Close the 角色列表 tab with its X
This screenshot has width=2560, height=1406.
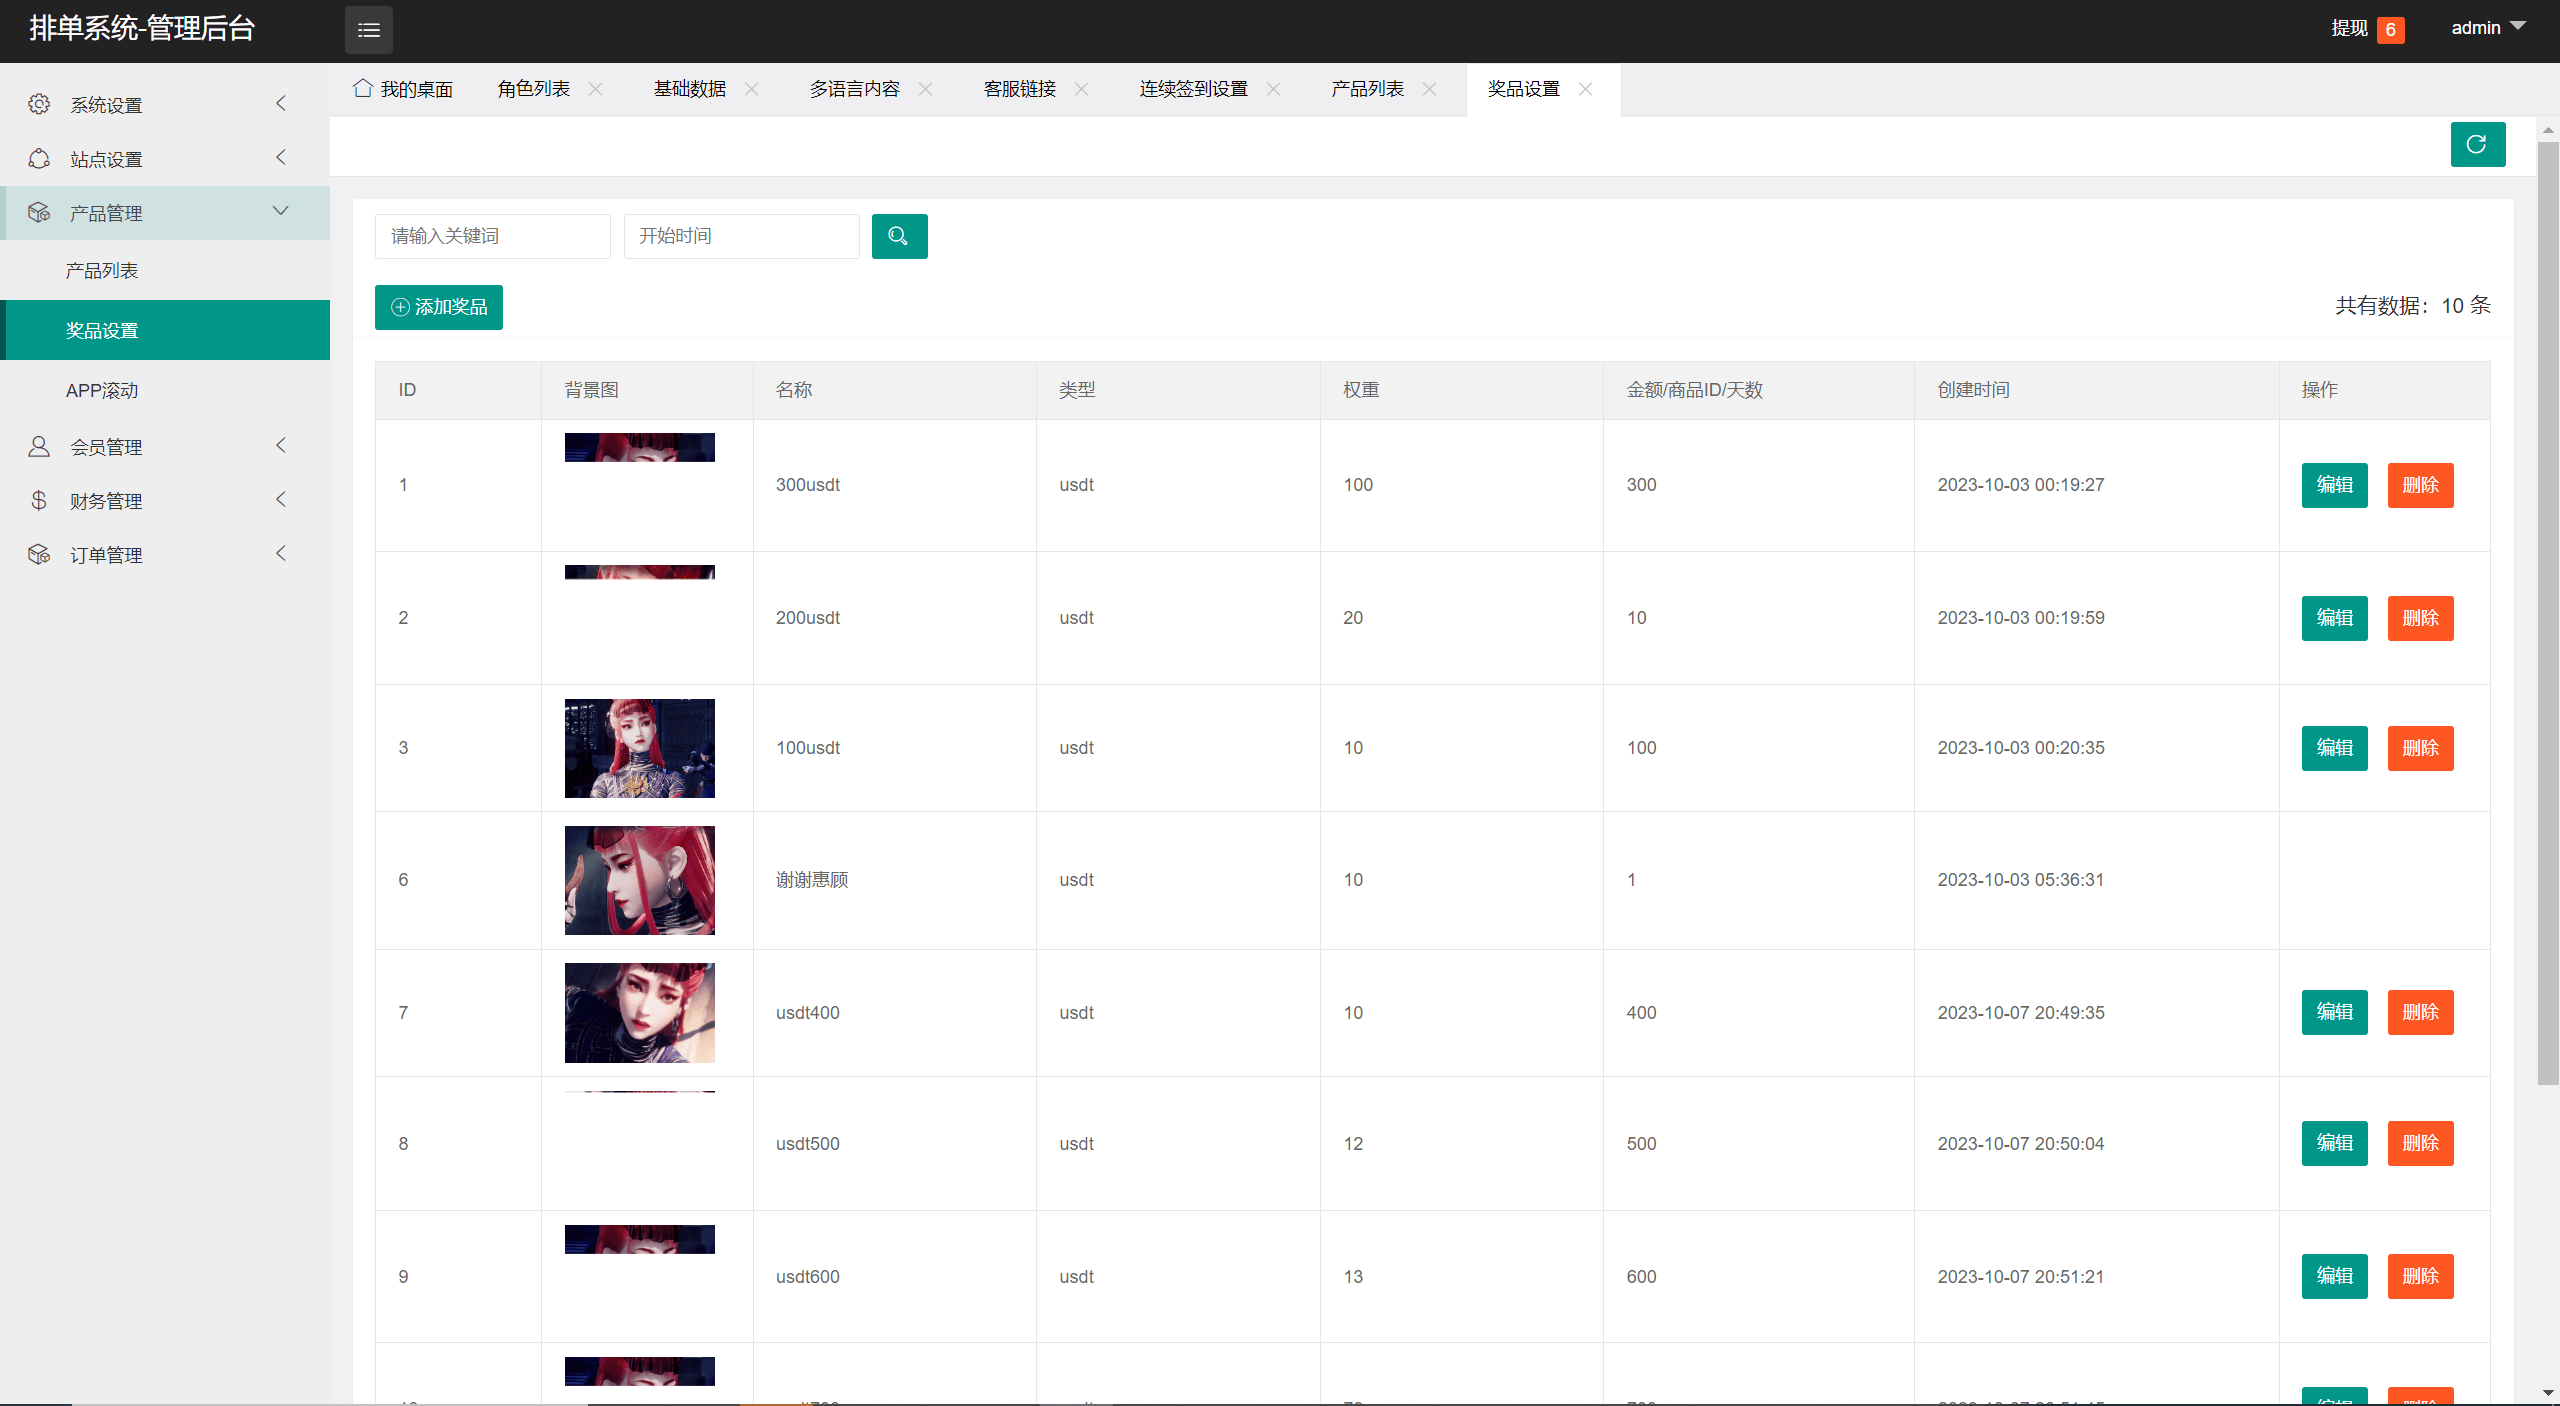pyautogui.click(x=596, y=89)
